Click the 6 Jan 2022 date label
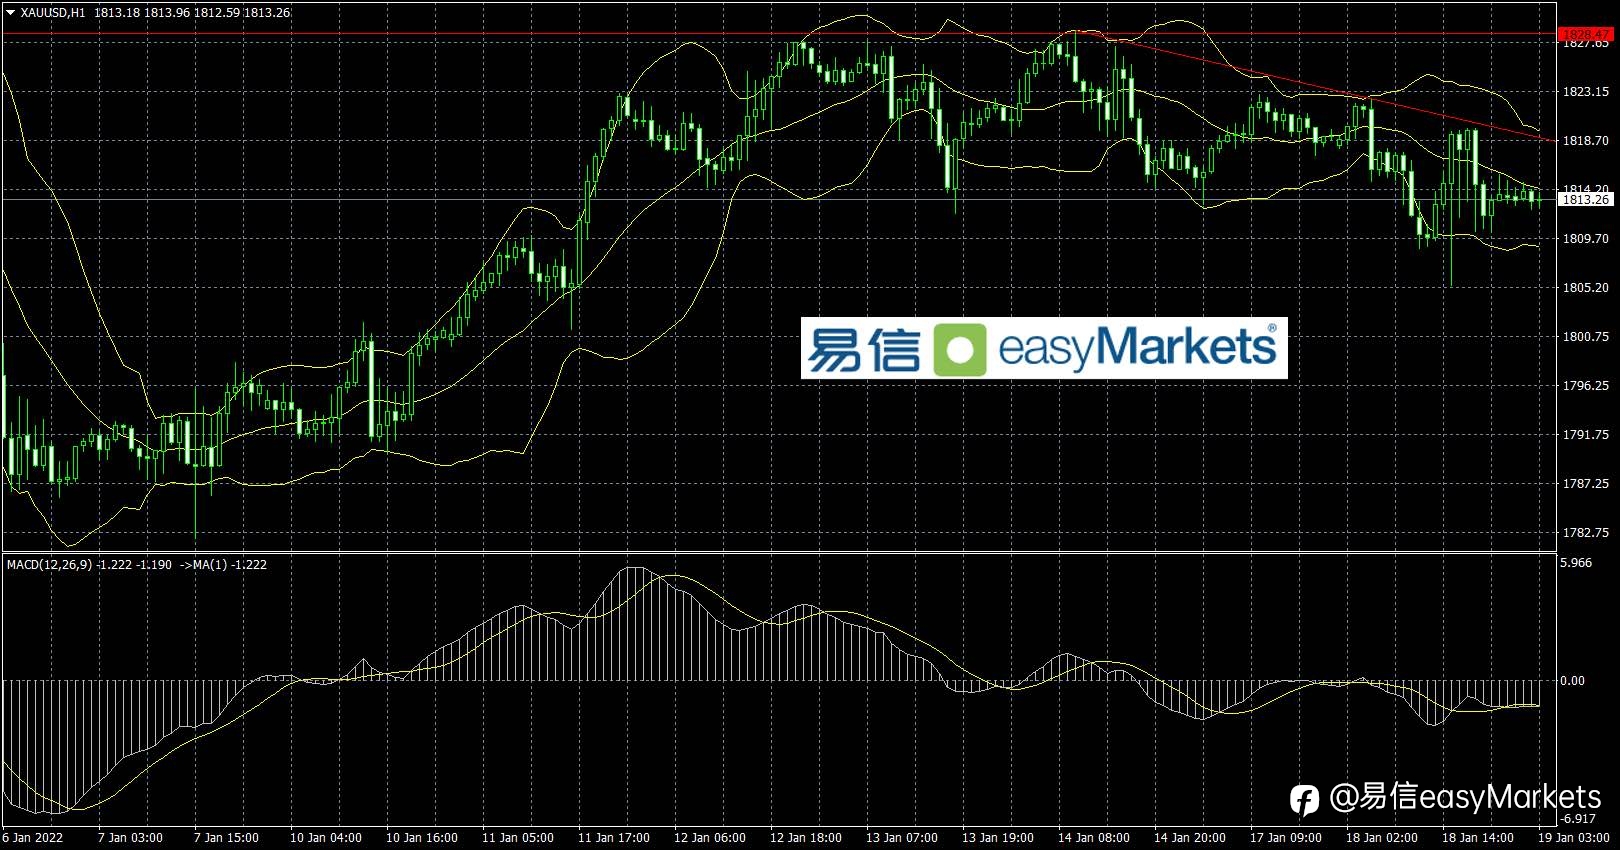Viewport: 1620px width, 850px height. (33, 838)
